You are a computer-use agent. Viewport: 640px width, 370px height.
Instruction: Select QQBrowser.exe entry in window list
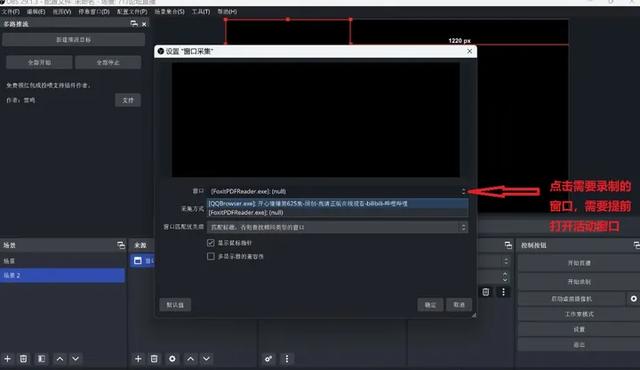click(338, 203)
